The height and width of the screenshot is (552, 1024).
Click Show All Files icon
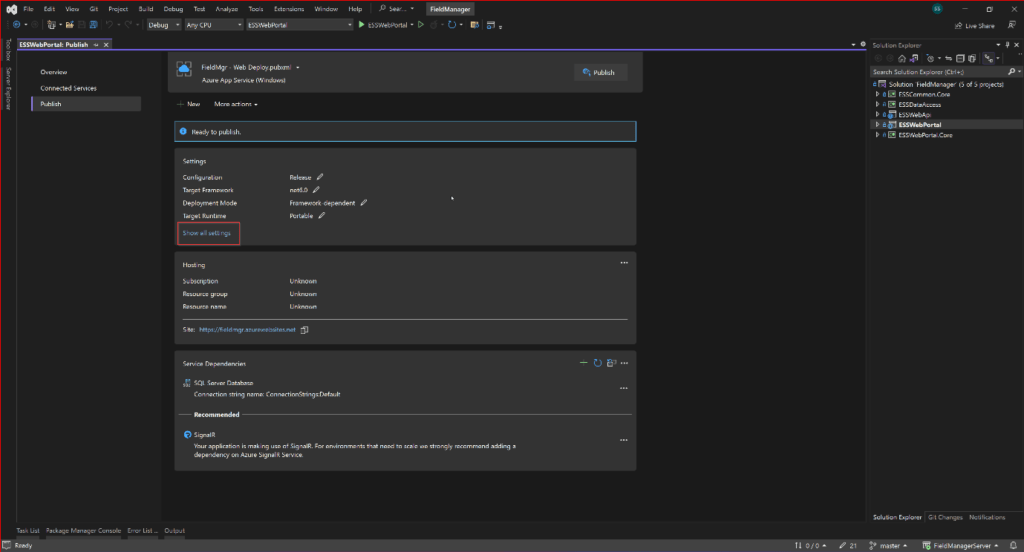972,59
